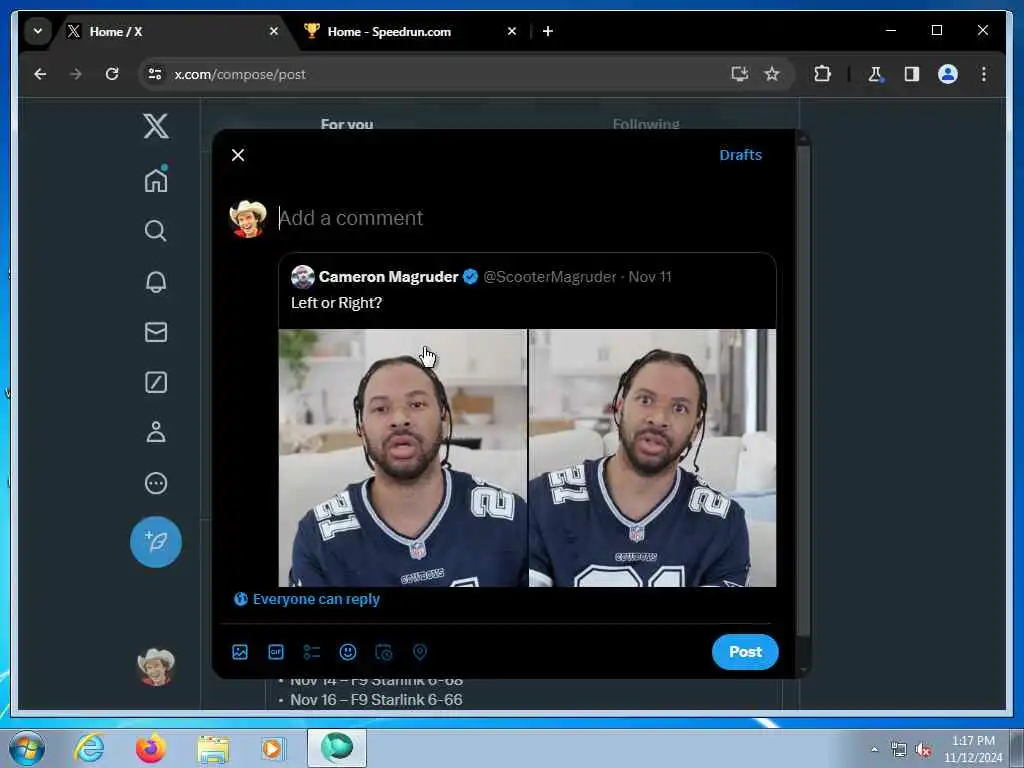Launch Internet Explorer from taskbar
The height and width of the screenshot is (768, 1024).
tap(89, 748)
